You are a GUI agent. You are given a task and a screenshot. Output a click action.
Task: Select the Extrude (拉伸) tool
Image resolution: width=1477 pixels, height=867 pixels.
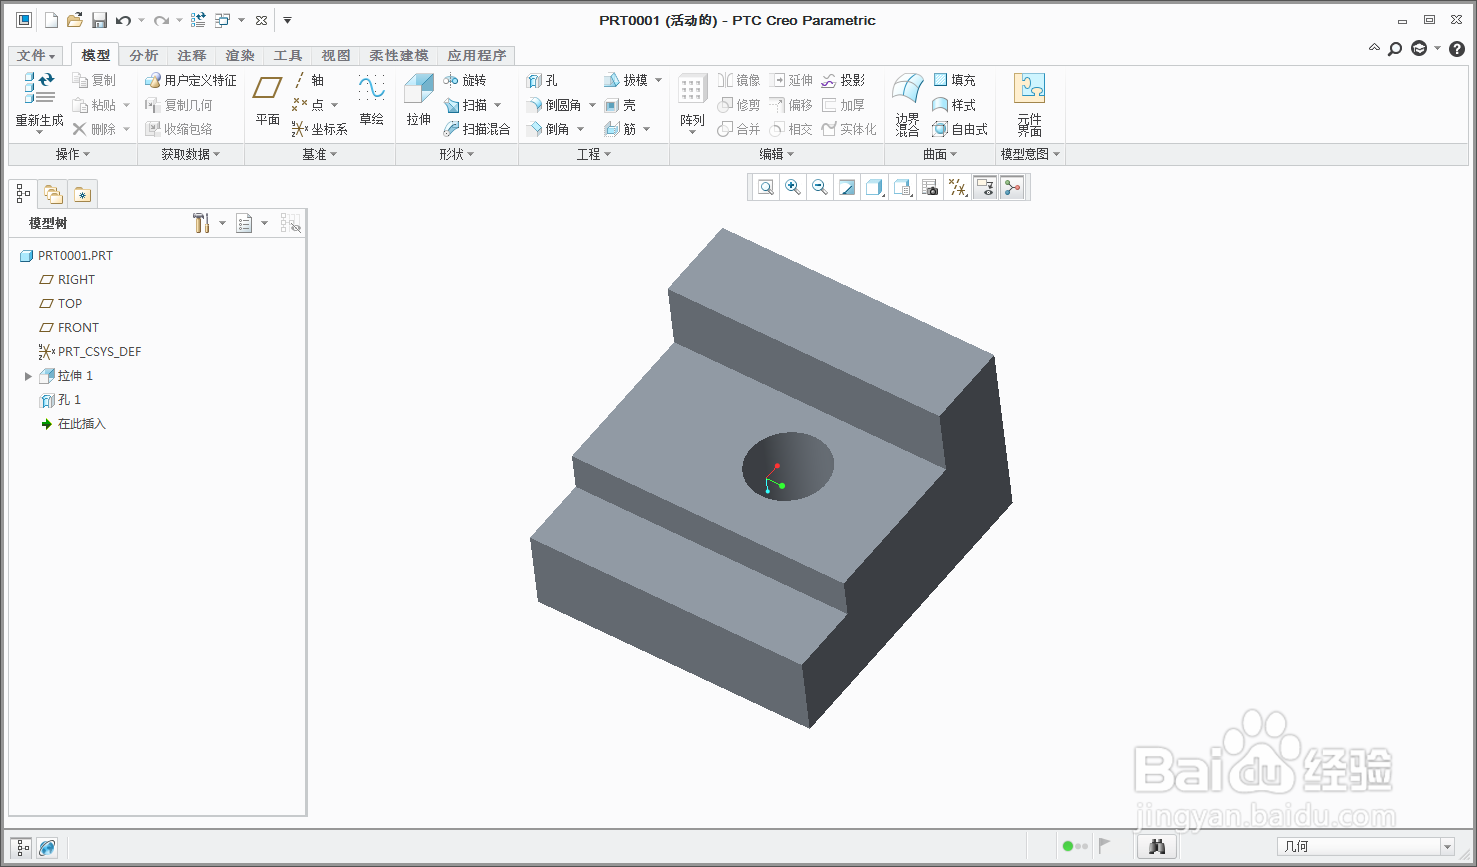[418, 100]
